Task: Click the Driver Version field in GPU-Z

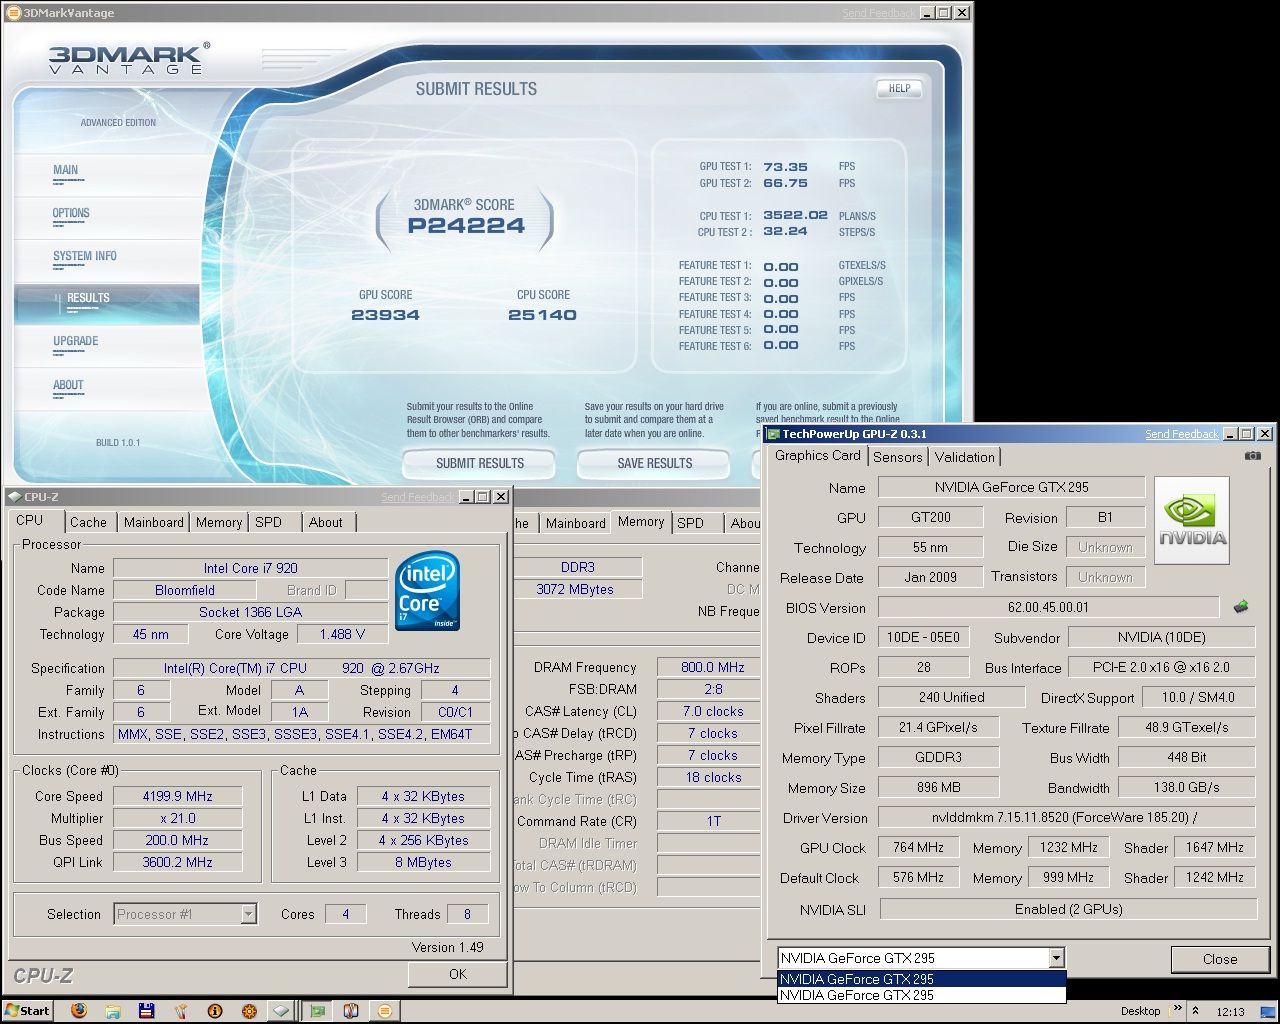Action: pos(1066,817)
